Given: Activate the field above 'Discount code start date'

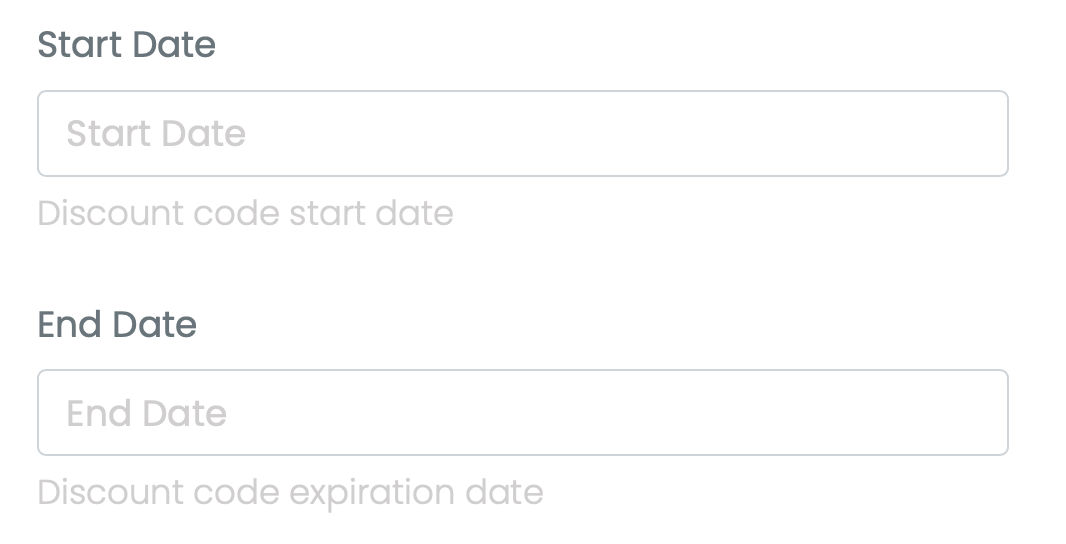Looking at the screenshot, I should 522,134.
